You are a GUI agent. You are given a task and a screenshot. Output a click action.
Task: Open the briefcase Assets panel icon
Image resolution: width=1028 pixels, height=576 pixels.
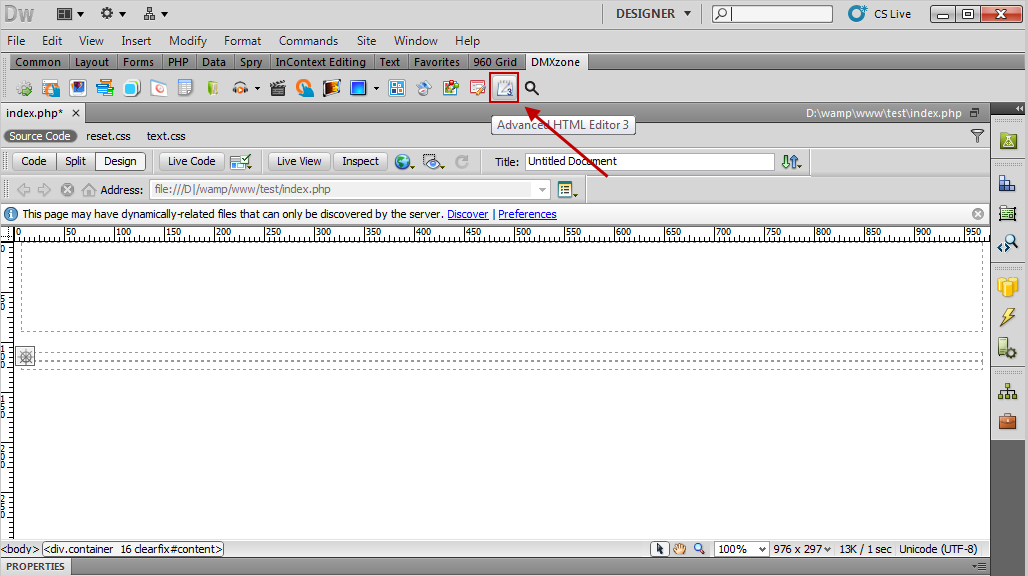click(x=1008, y=421)
